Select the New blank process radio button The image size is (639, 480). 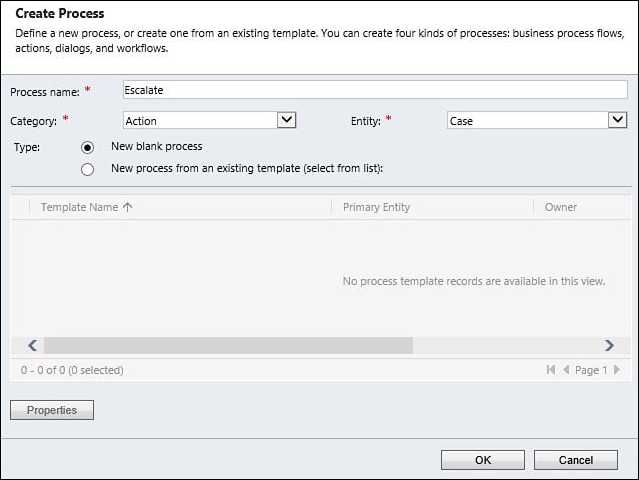coord(88,148)
